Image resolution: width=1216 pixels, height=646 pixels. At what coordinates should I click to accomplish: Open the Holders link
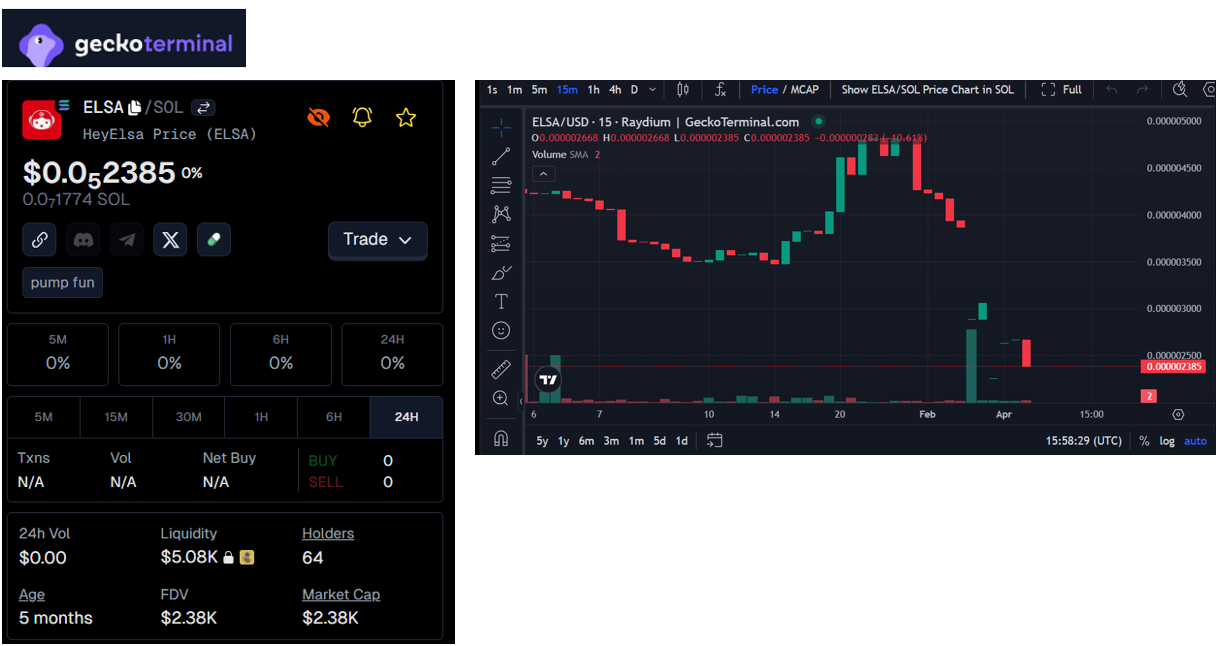click(x=328, y=534)
